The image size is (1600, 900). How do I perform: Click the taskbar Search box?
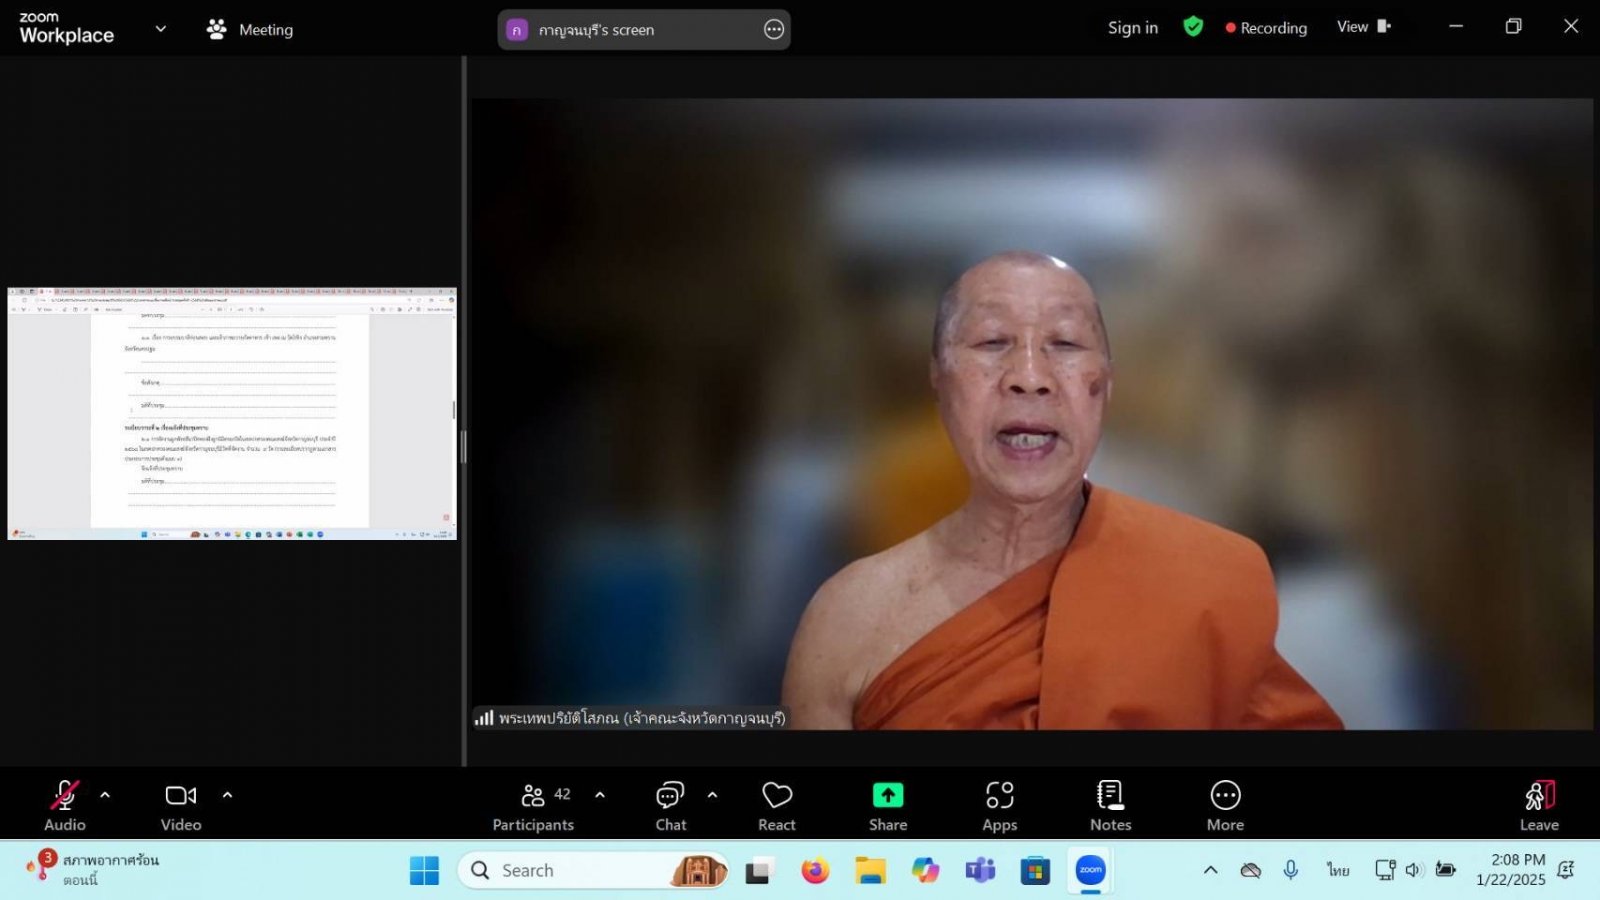pos(594,870)
